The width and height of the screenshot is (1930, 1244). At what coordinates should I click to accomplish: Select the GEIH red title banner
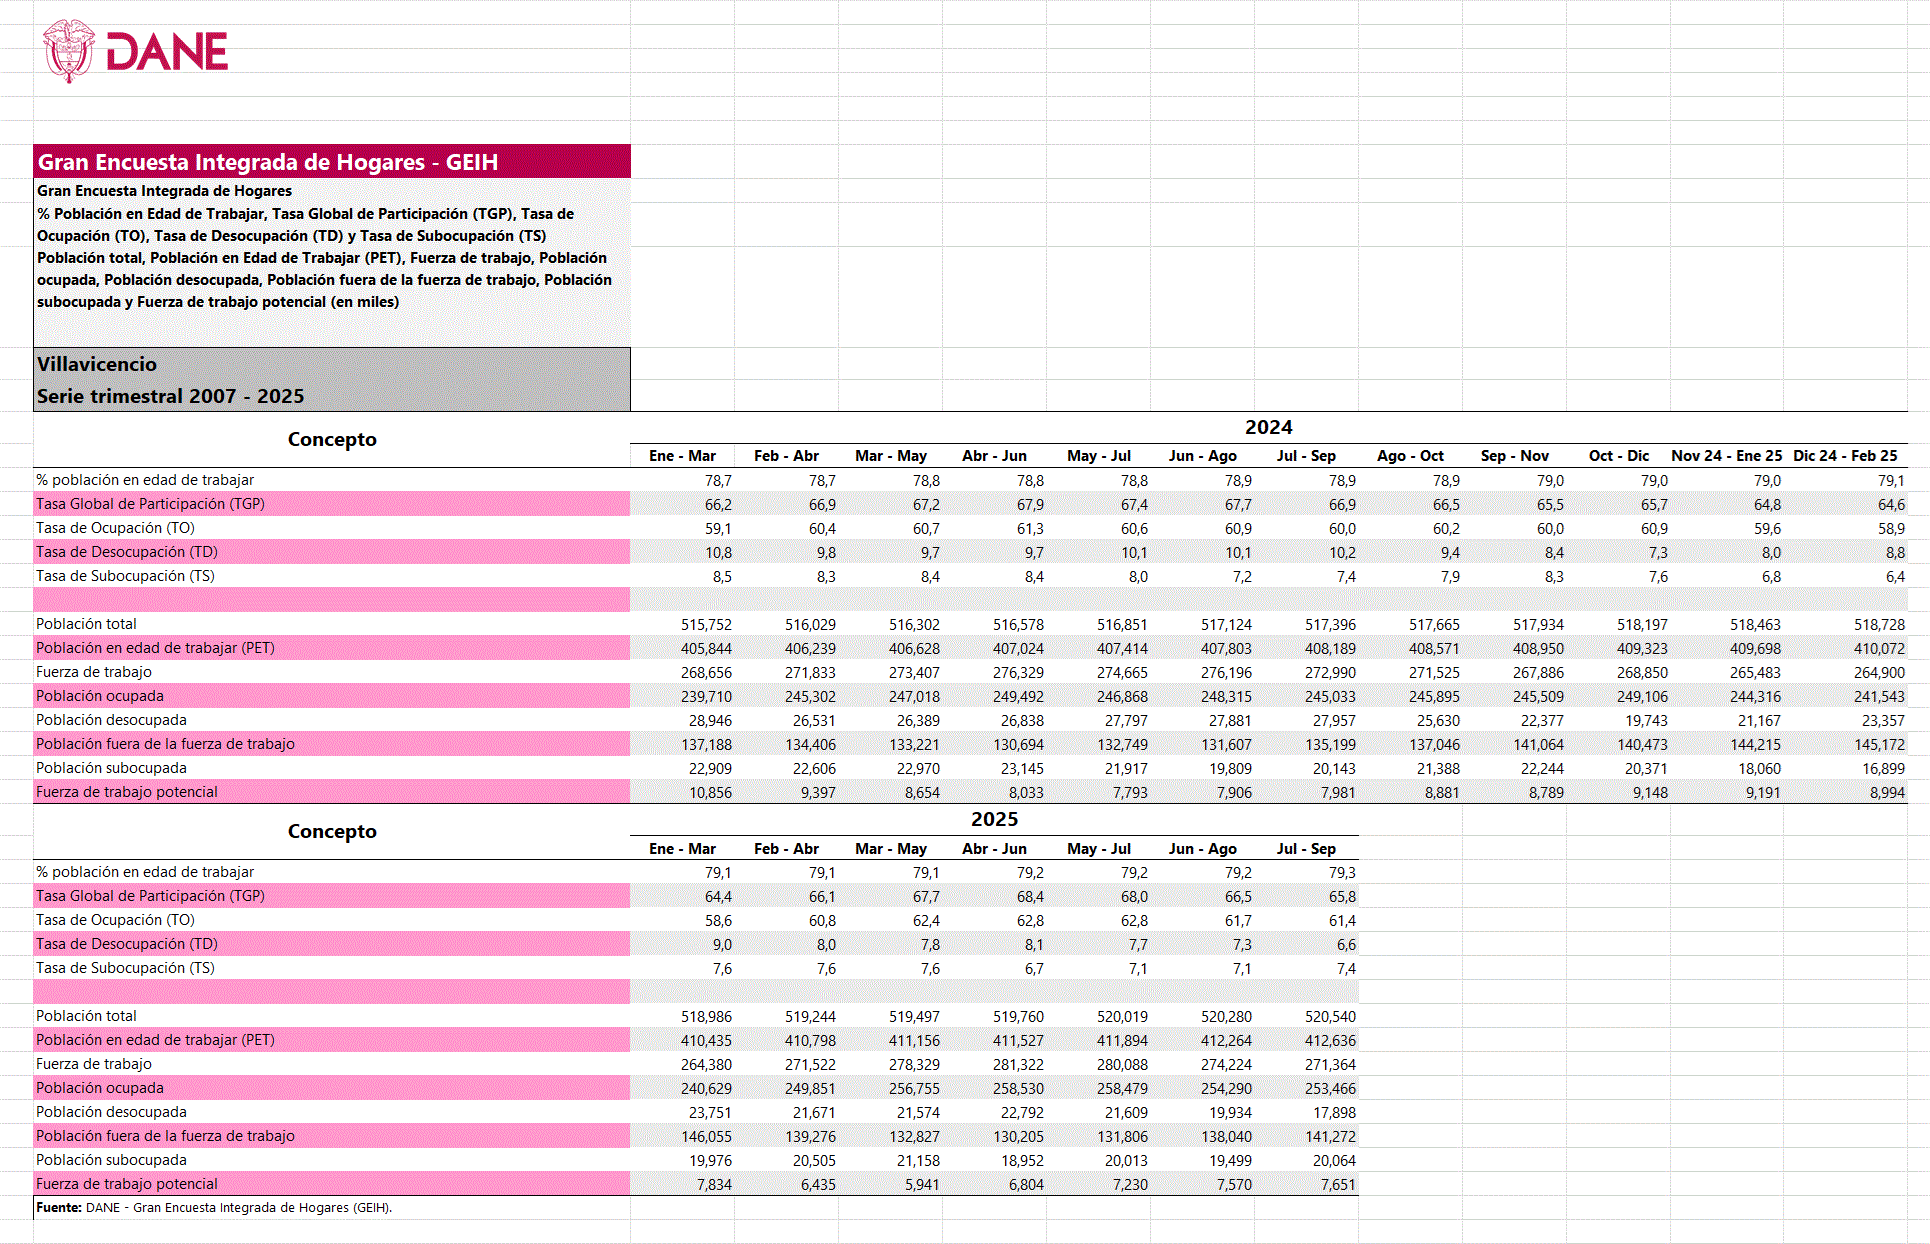click(x=331, y=162)
